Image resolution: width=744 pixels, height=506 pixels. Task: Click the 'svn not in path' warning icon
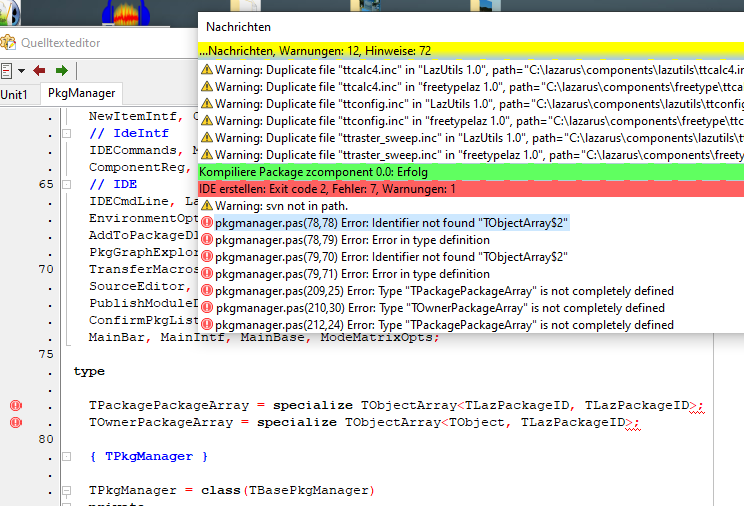point(207,206)
